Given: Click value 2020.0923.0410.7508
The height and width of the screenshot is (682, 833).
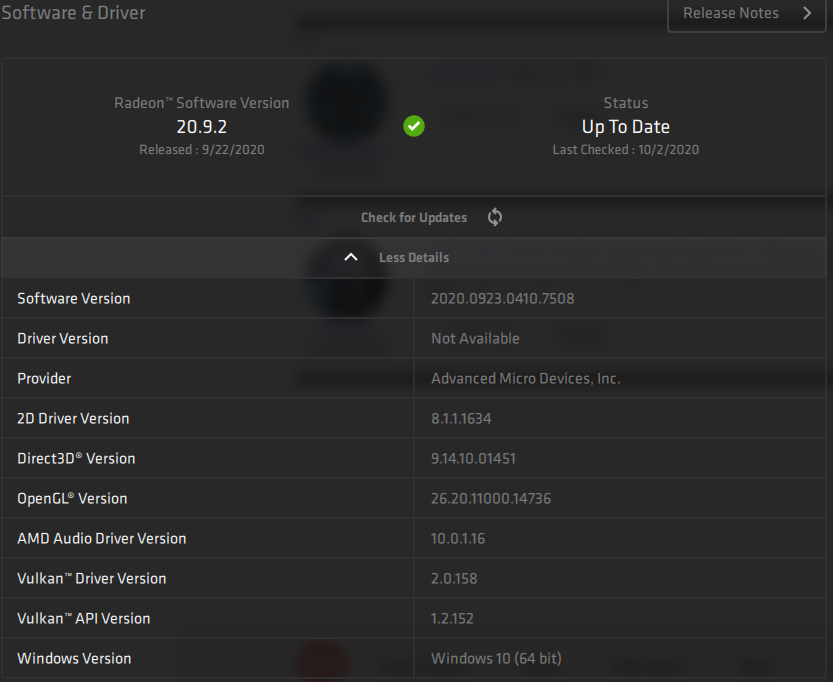Looking at the screenshot, I should (x=503, y=299).
